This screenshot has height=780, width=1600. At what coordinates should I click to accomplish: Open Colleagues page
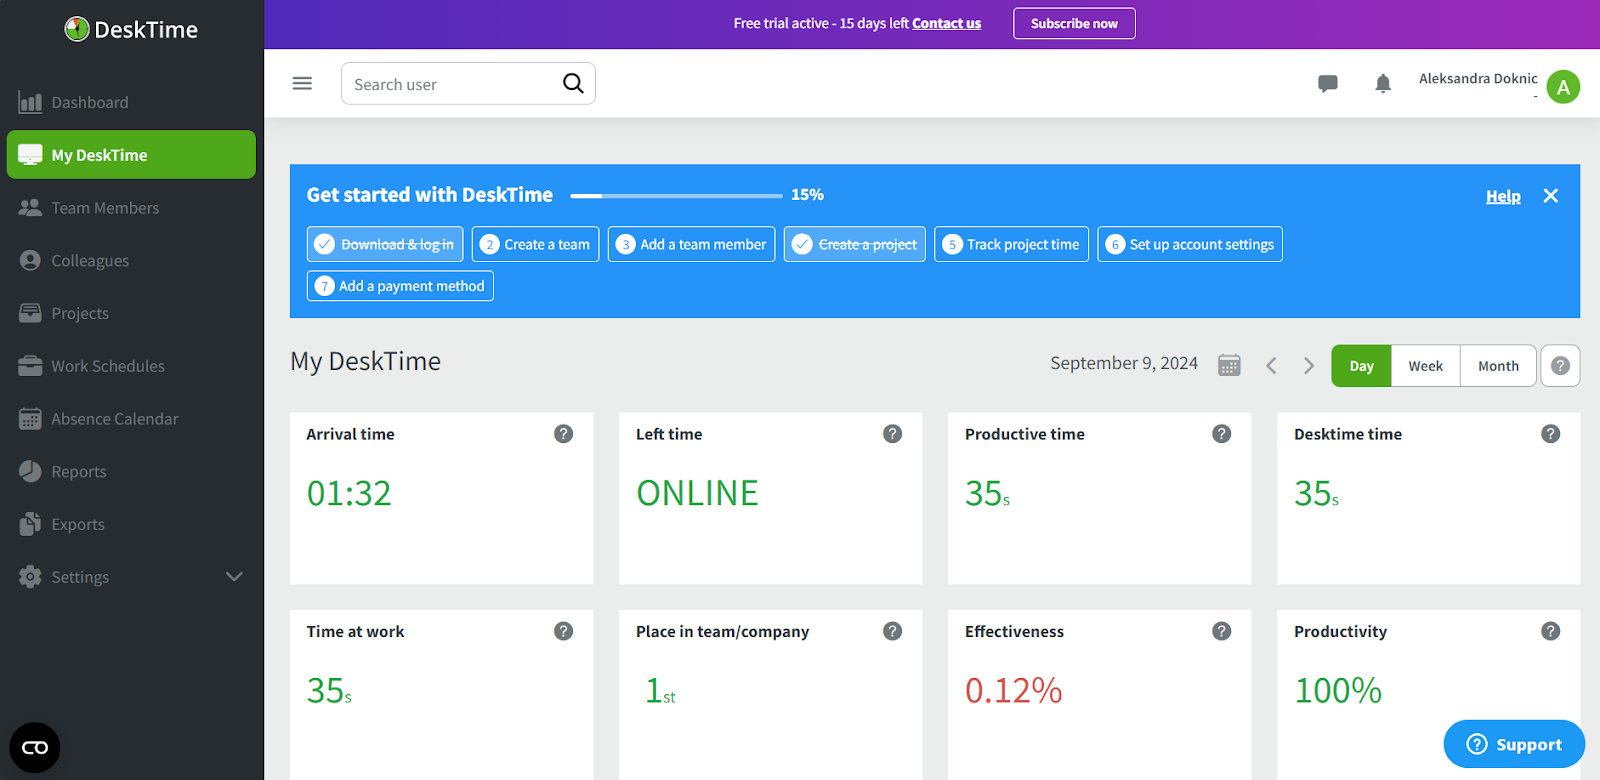point(132,261)
